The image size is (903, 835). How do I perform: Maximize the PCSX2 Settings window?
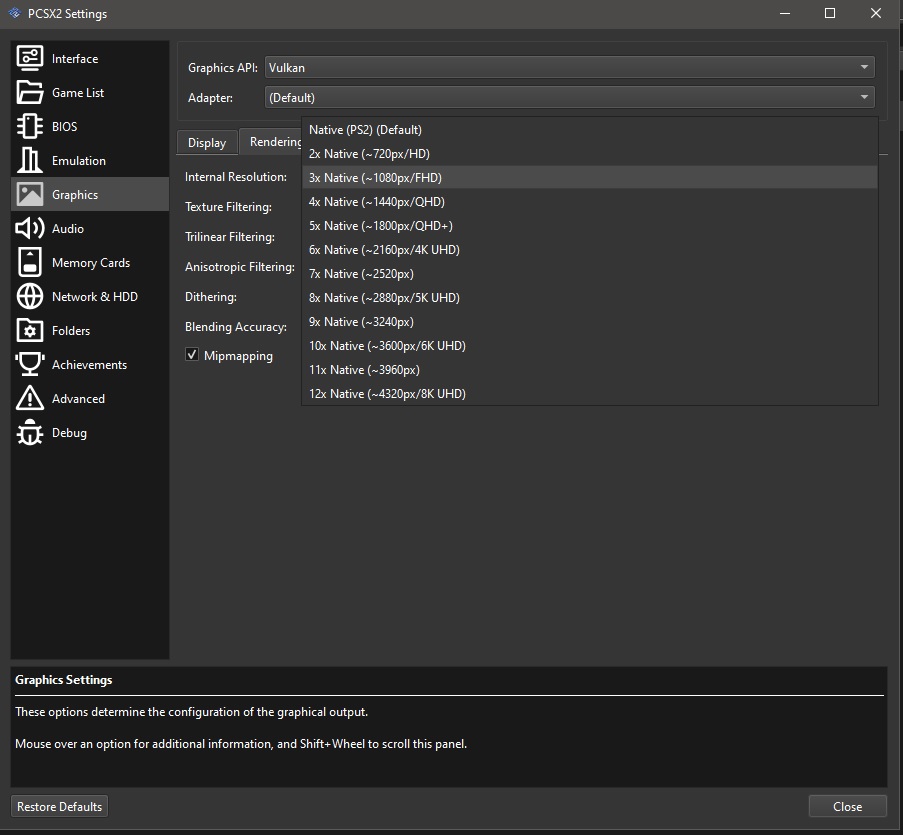coord(830,13)
